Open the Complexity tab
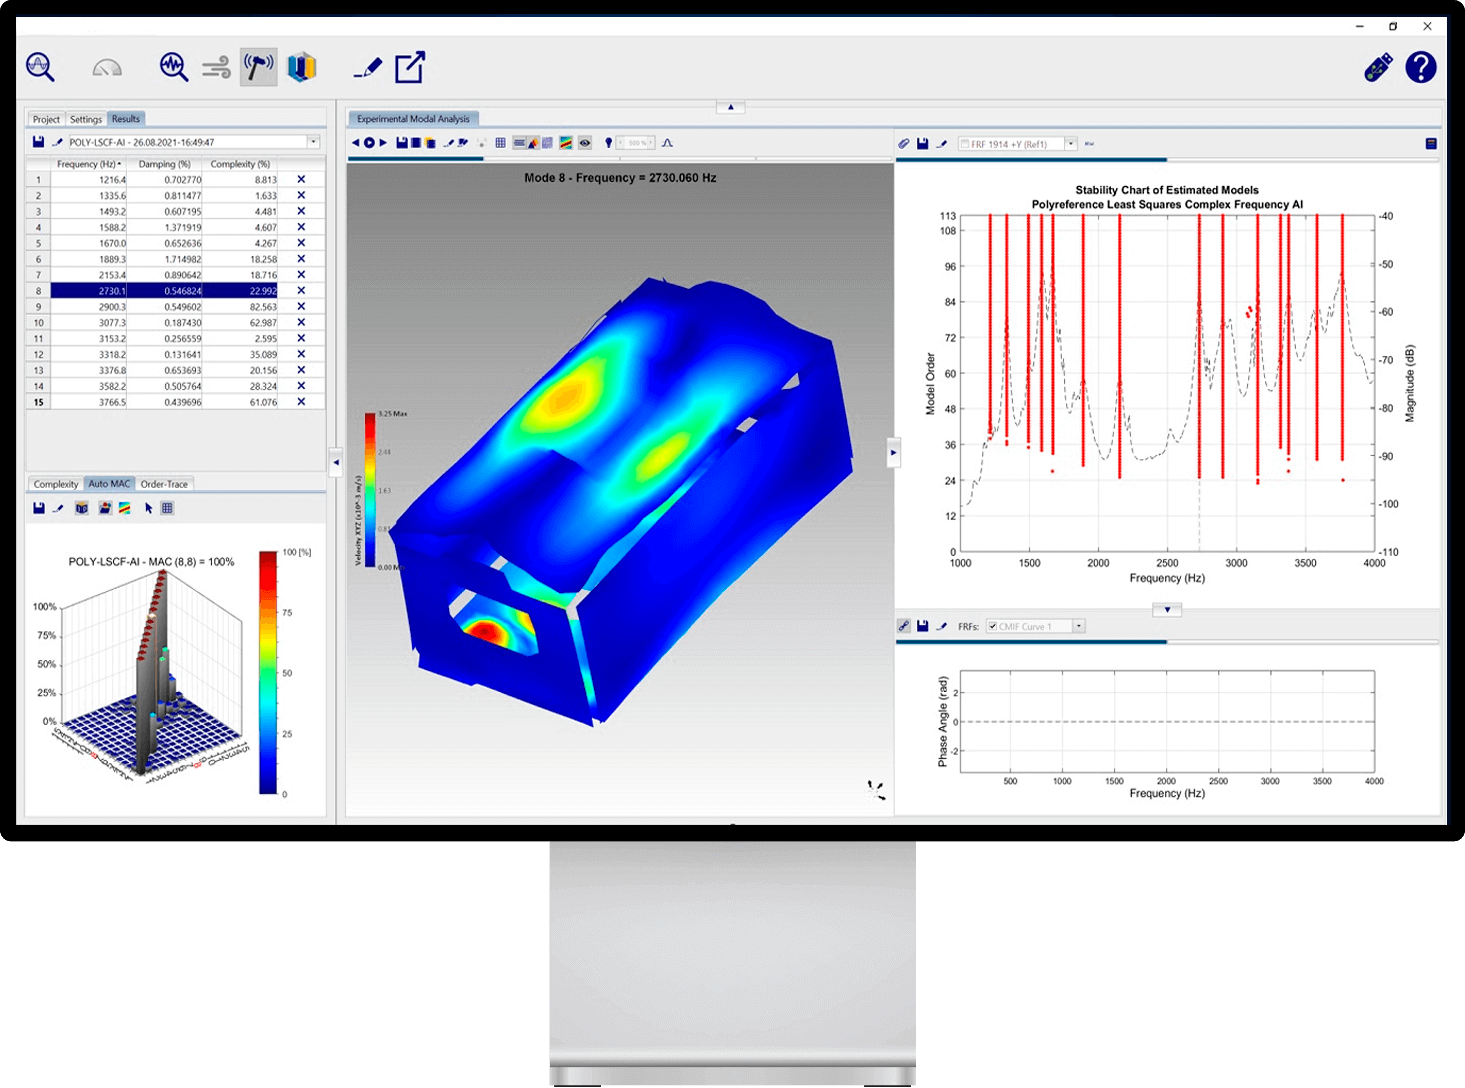Screen dimensions: 1465x1088 [x=56, y=484]
